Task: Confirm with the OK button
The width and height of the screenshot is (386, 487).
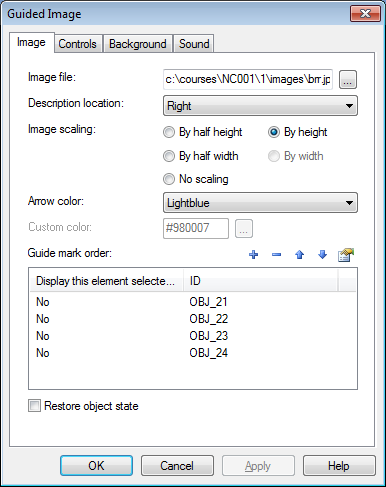Action: tap(96, 465)
